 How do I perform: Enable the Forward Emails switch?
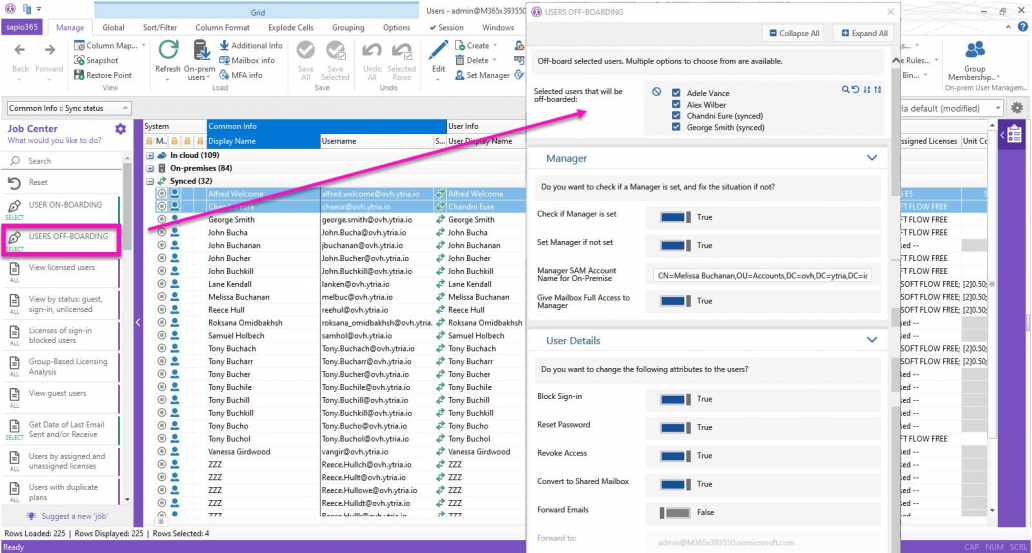[676, 512]
